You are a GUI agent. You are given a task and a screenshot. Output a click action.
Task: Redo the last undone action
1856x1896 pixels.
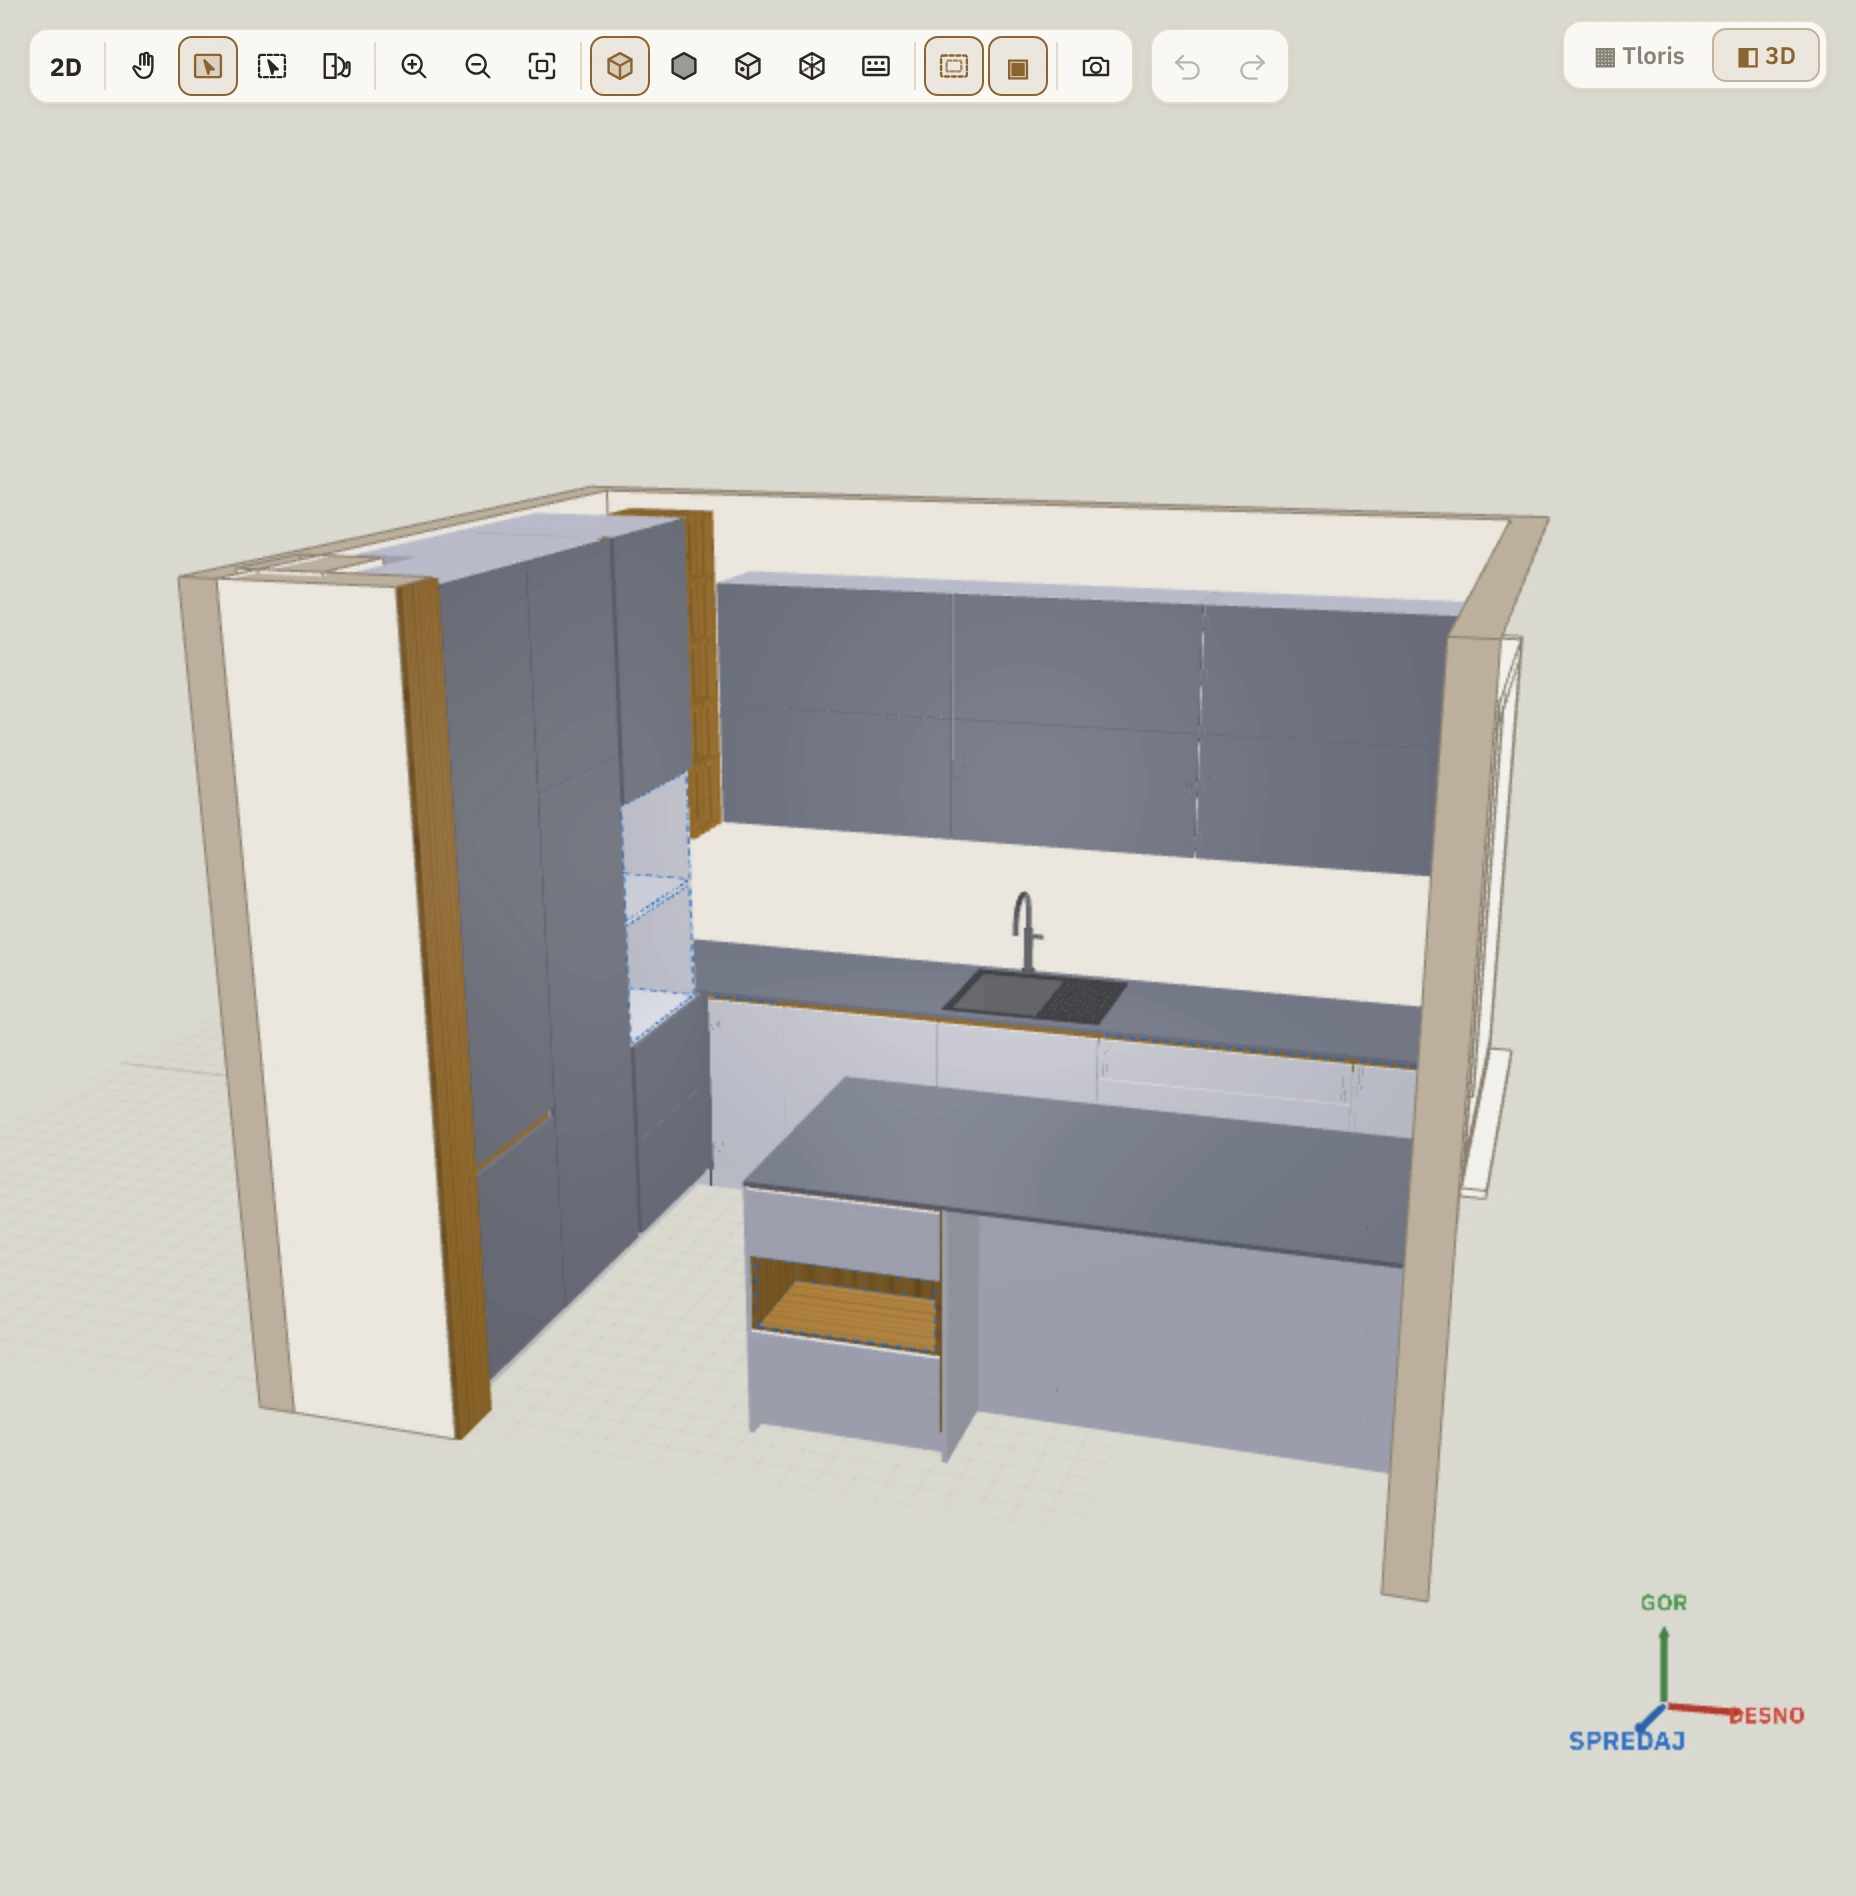point(1252,67)
